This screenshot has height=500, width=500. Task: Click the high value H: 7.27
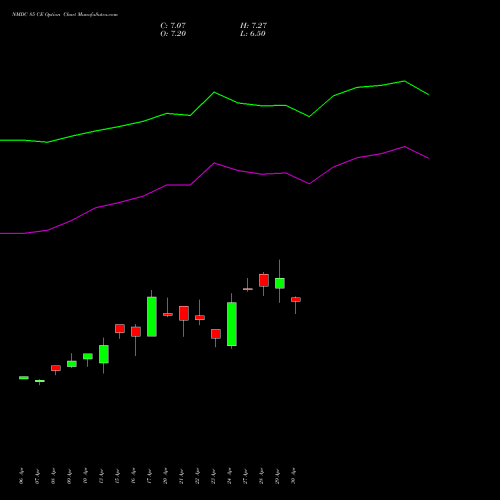(x=253, y=25)
